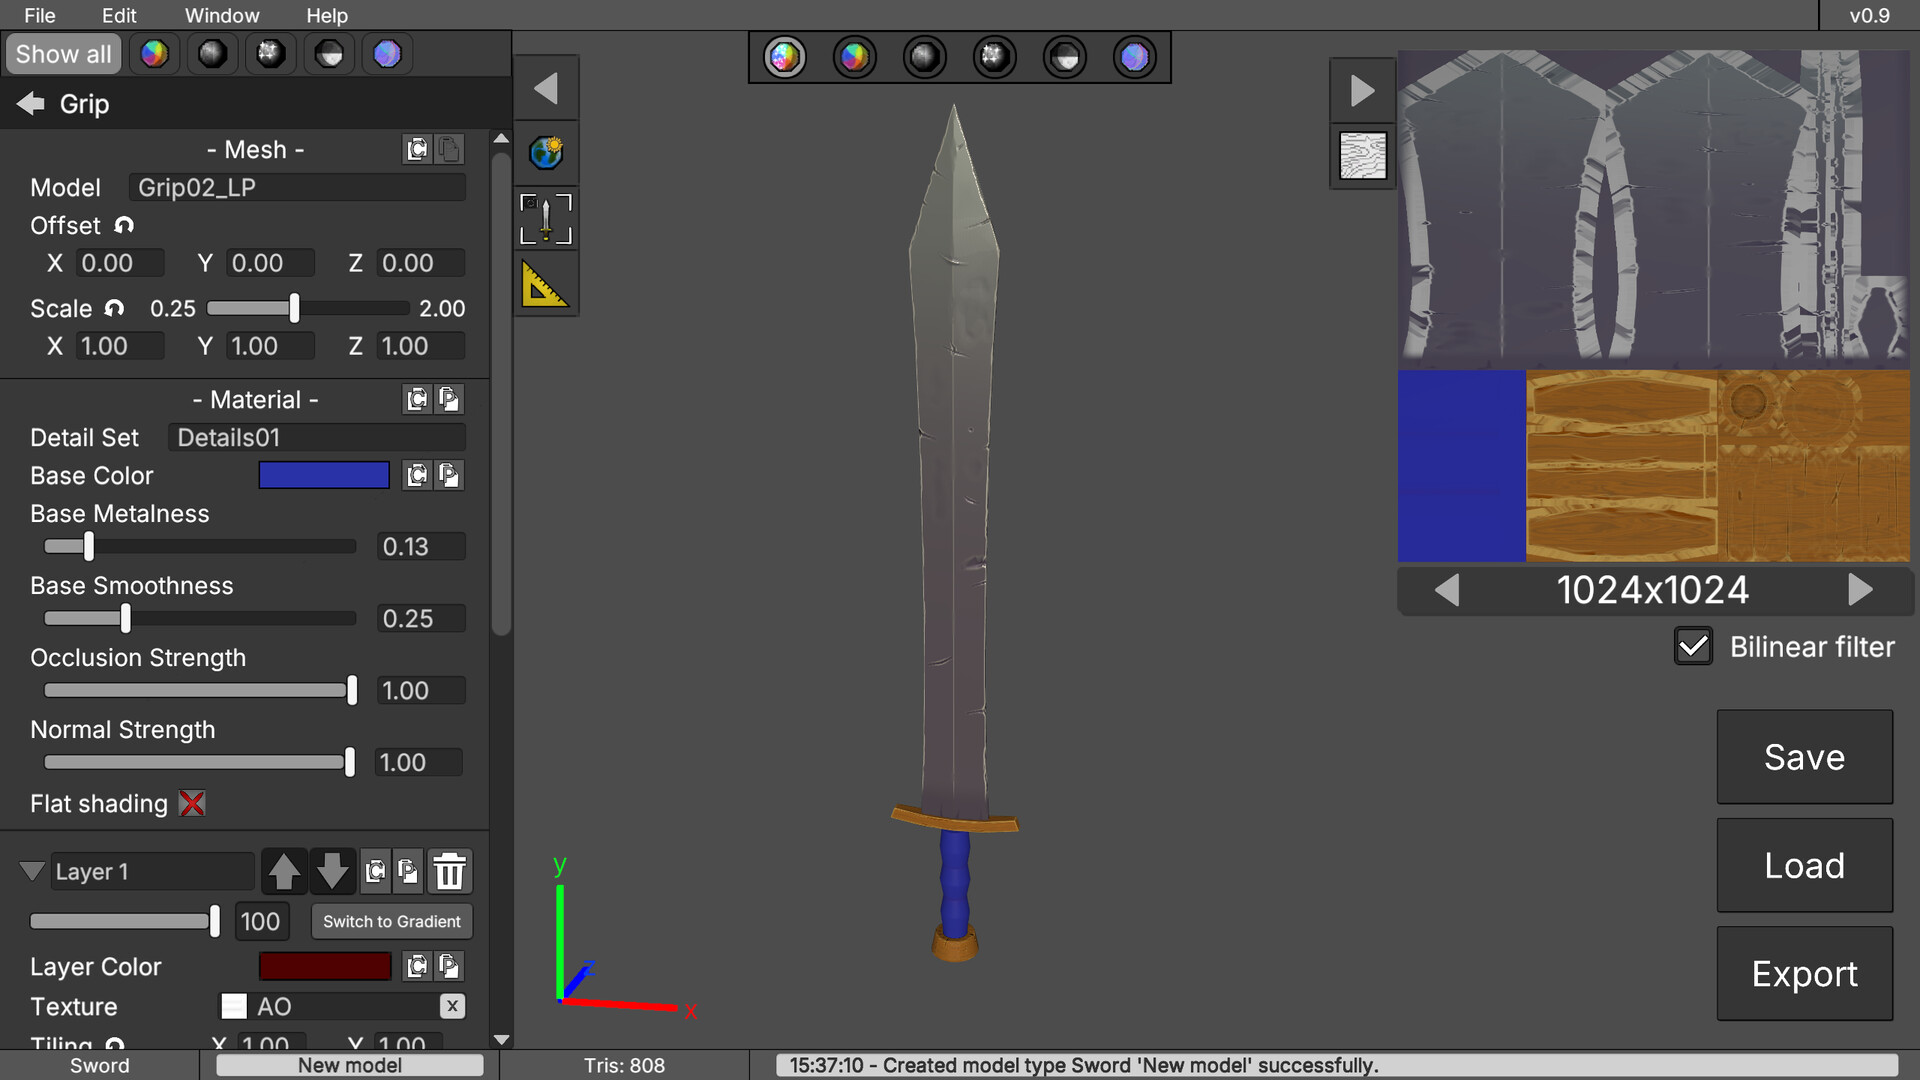
Task: Click the environment lighting globe icon
Action: [547, 152]
